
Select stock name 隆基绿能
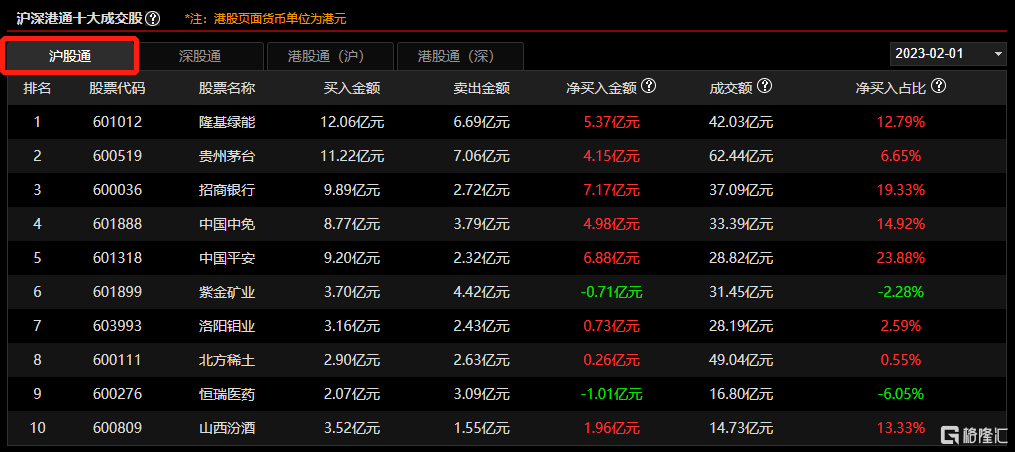click(x=227, y=122)
